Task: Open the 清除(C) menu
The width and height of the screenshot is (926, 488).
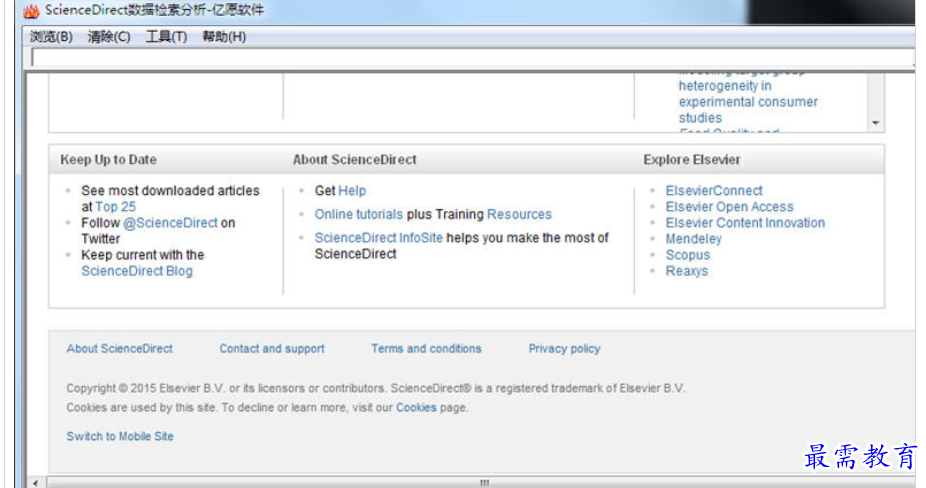Action: click(x=109, y=37)
